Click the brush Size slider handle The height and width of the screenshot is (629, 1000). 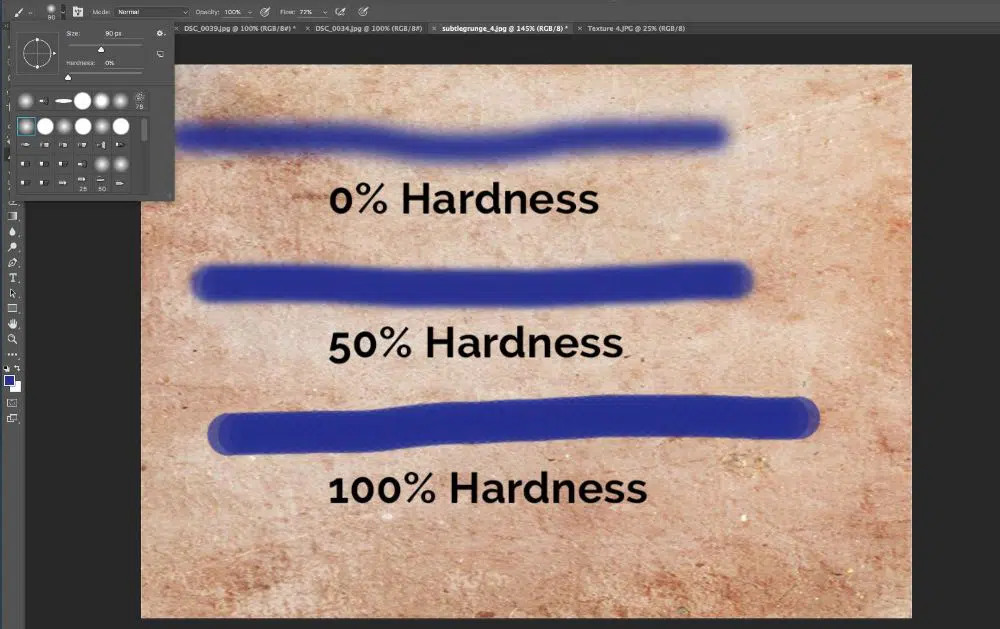click(x=101, y=49)
